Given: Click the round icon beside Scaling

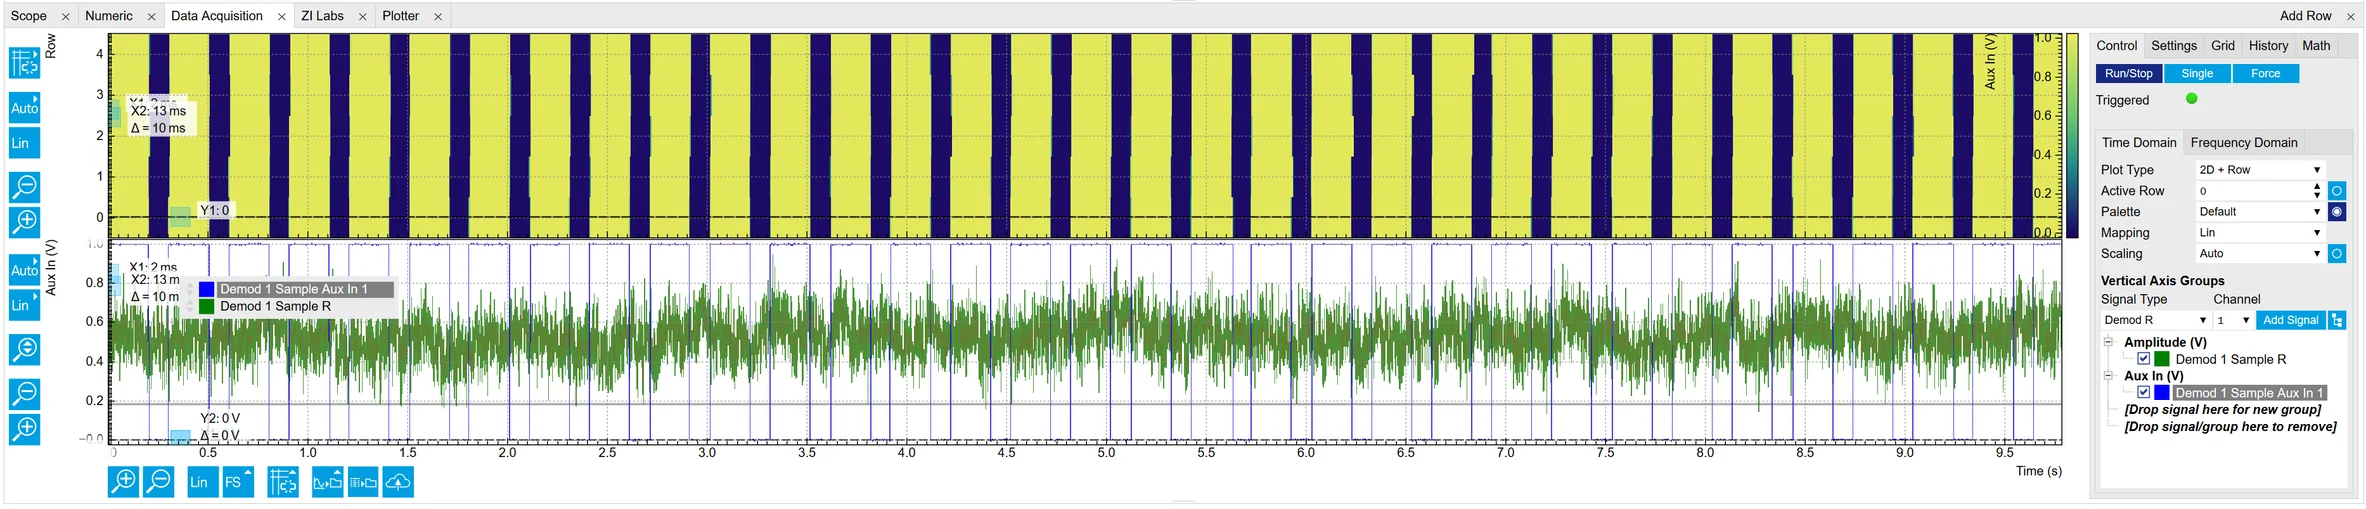Looking at the screenshot, I should [2337, 254].
